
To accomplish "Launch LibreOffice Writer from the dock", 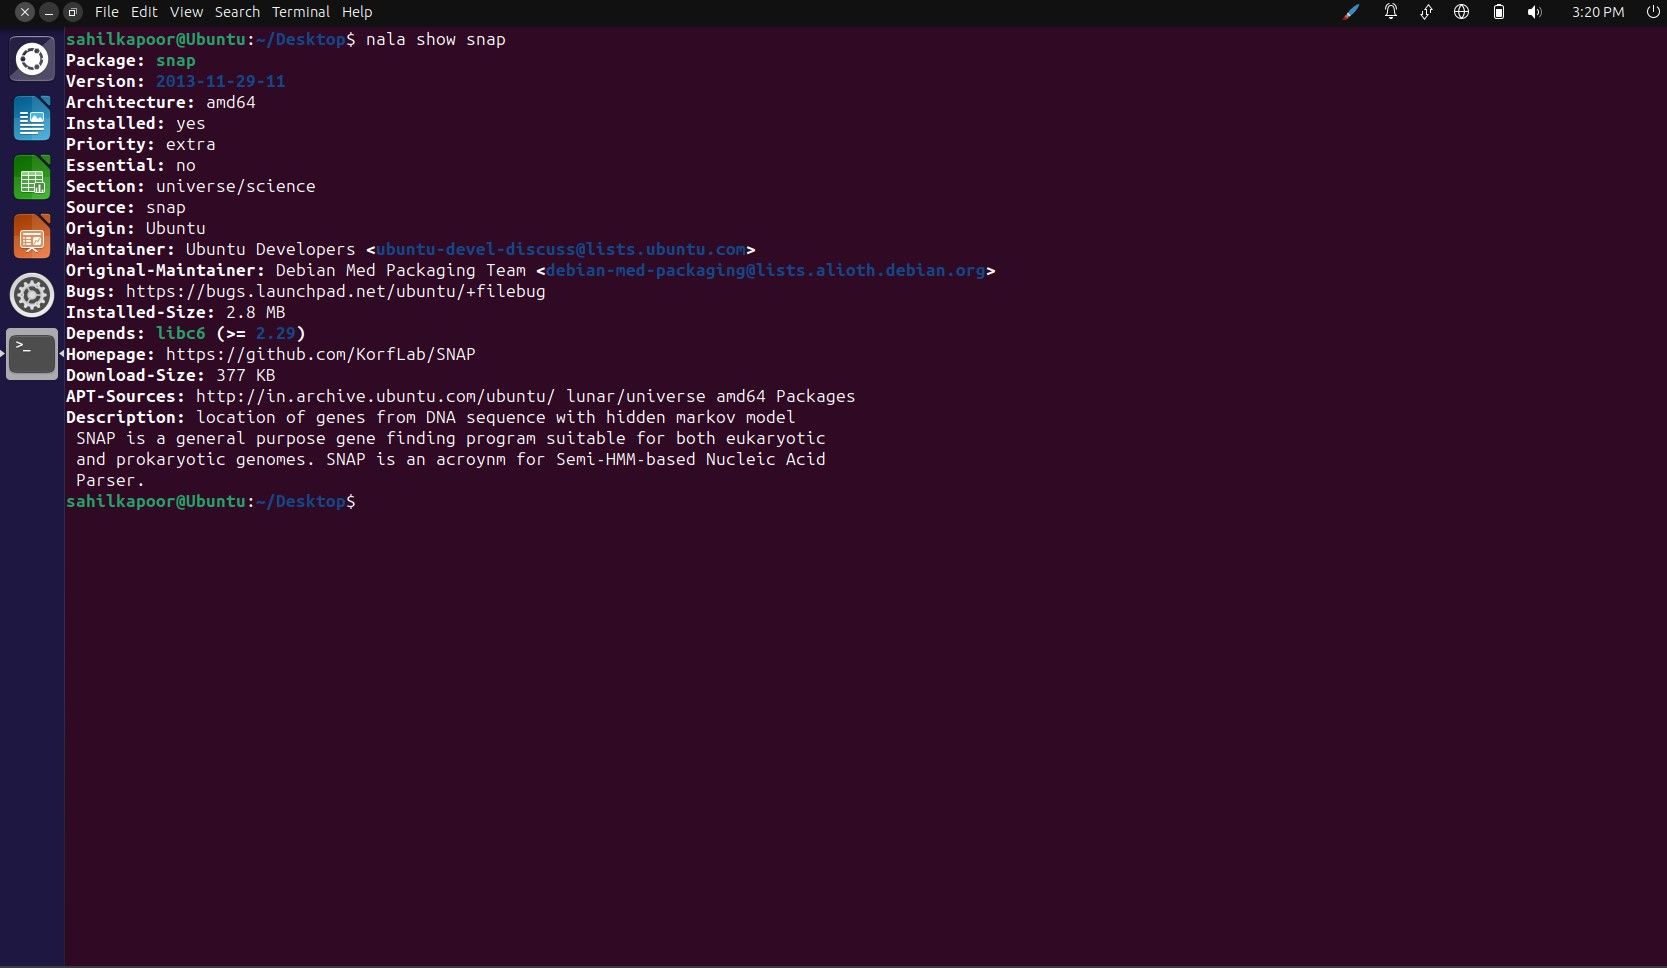I will click(x=32, y=118).
